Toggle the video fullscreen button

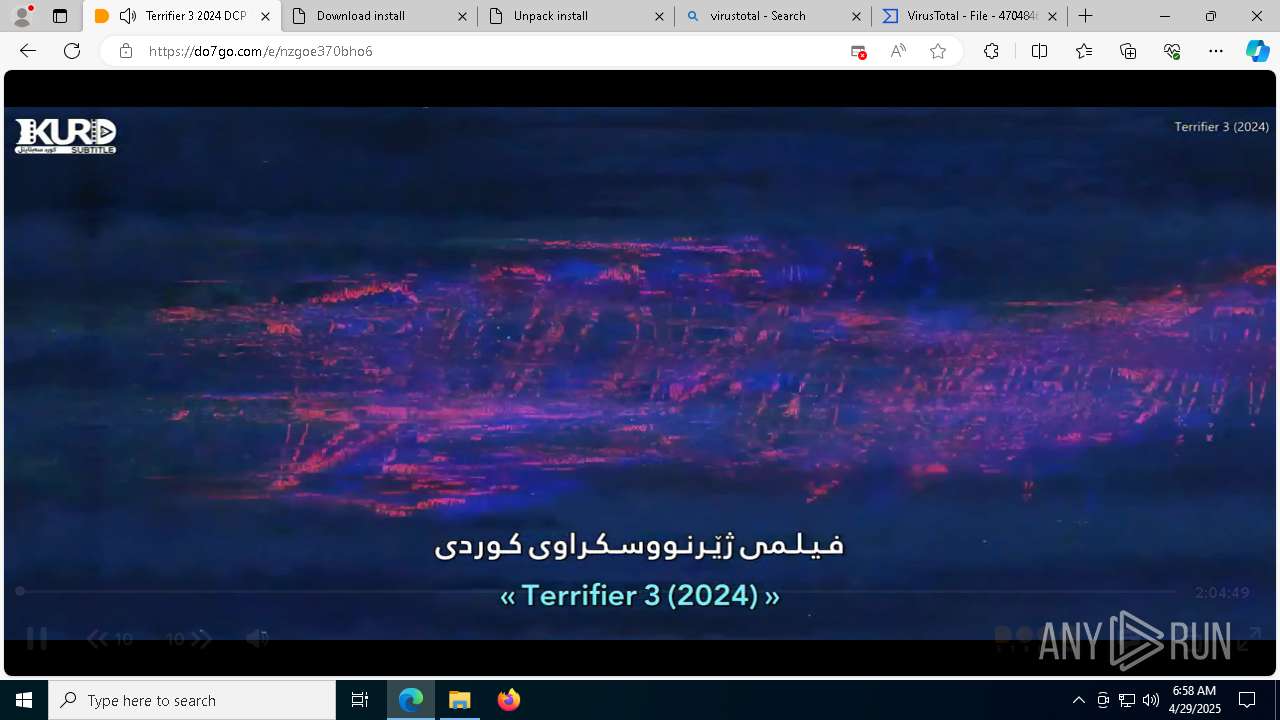pos(1248,638)
